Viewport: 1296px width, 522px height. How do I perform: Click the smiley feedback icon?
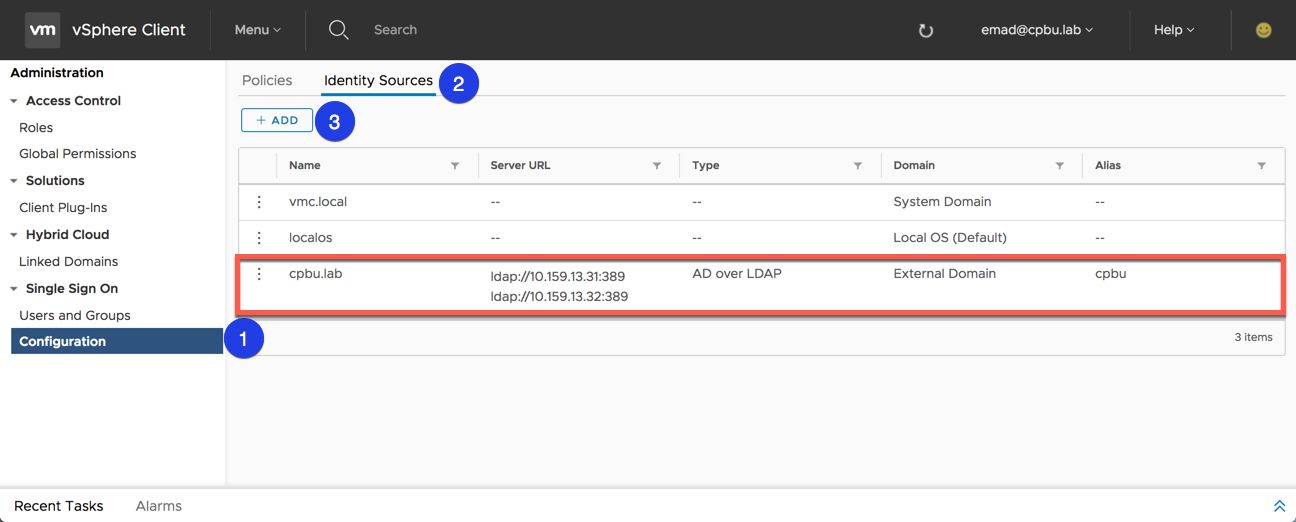[x=1264, y=30]
